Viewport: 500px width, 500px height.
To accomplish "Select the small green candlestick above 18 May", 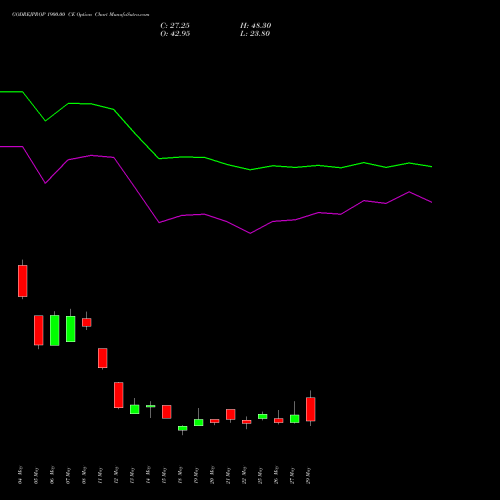I will (183, 429).
